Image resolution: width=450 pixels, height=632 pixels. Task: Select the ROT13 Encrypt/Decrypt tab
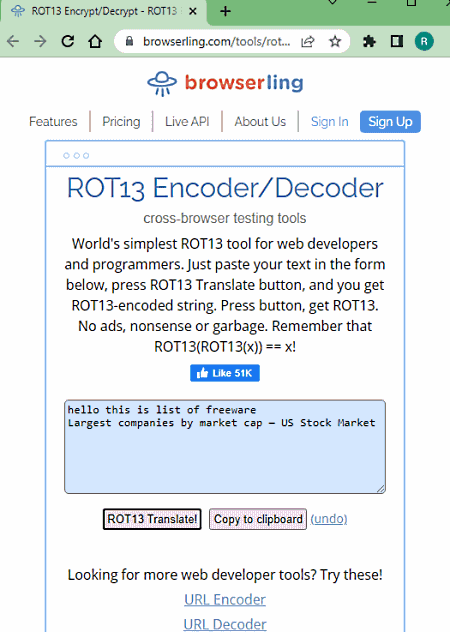point(104,11)
